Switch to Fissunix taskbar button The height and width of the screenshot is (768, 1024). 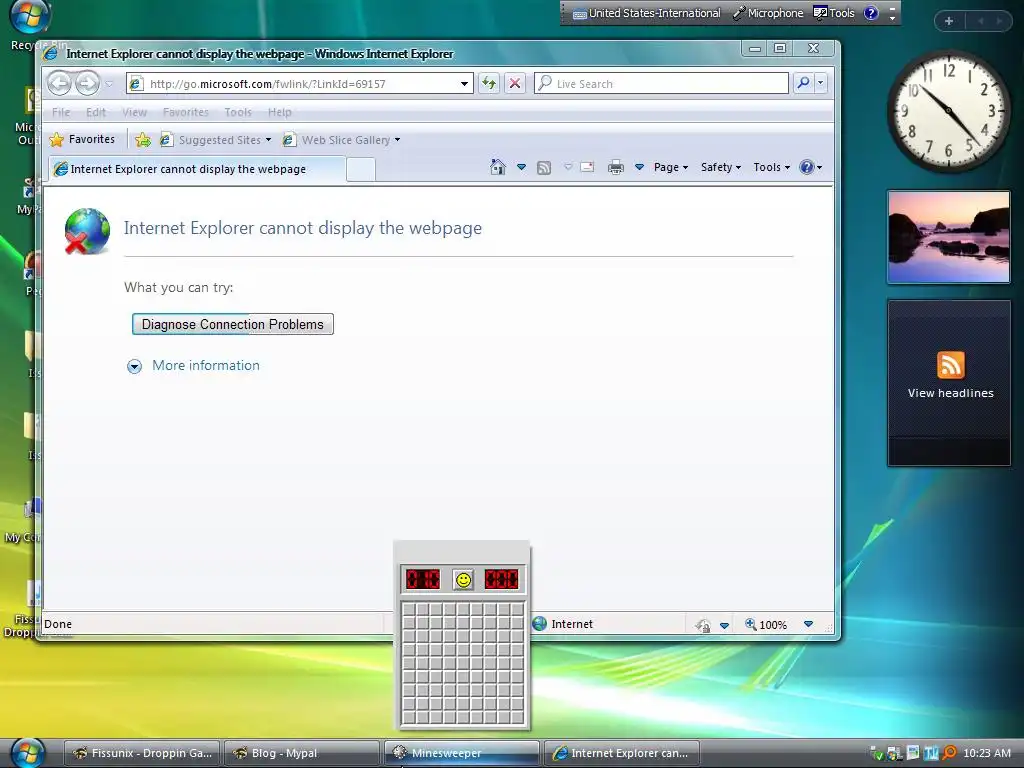142,753
